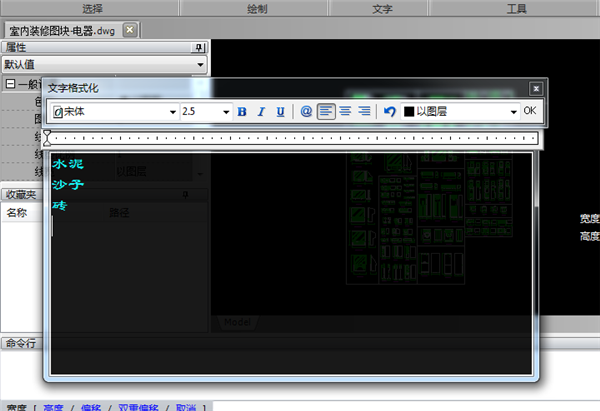Click the ruler indent marker
This screenshot has width=600, height=411.
coord(47,138)
